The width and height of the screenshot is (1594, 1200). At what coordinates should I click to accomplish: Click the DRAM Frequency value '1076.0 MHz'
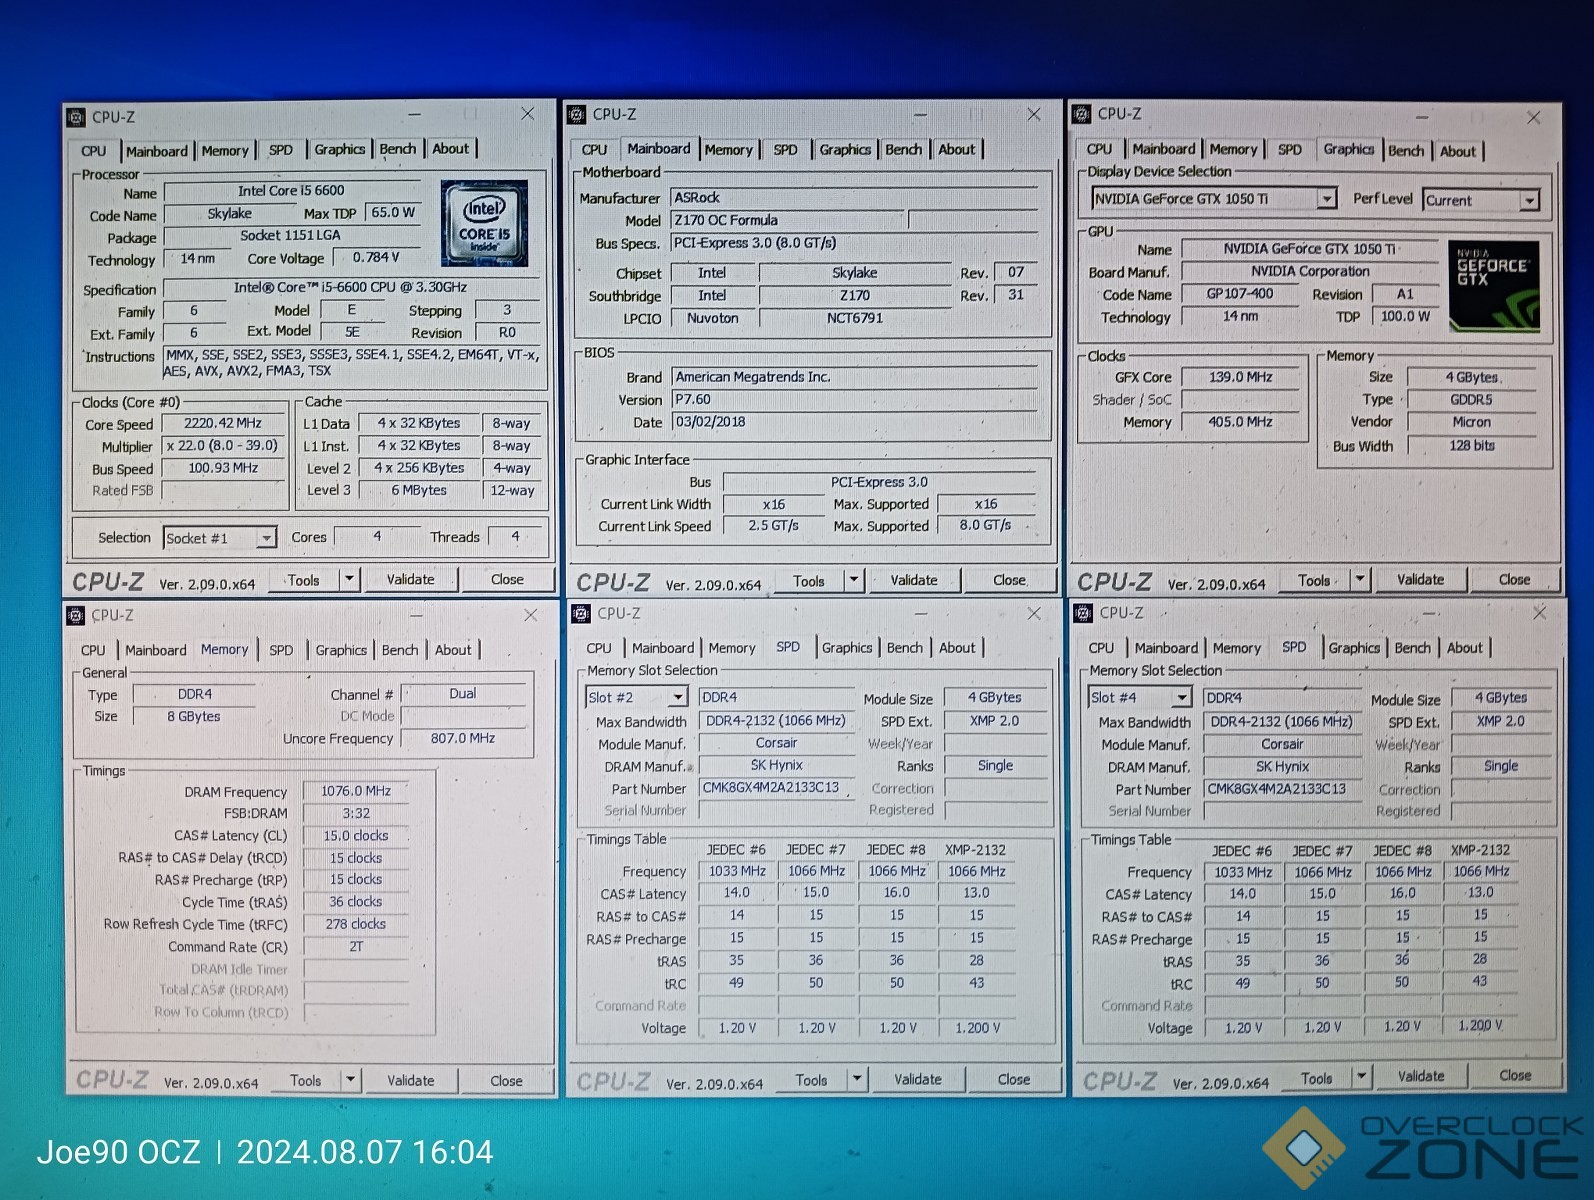pos(356,791)
